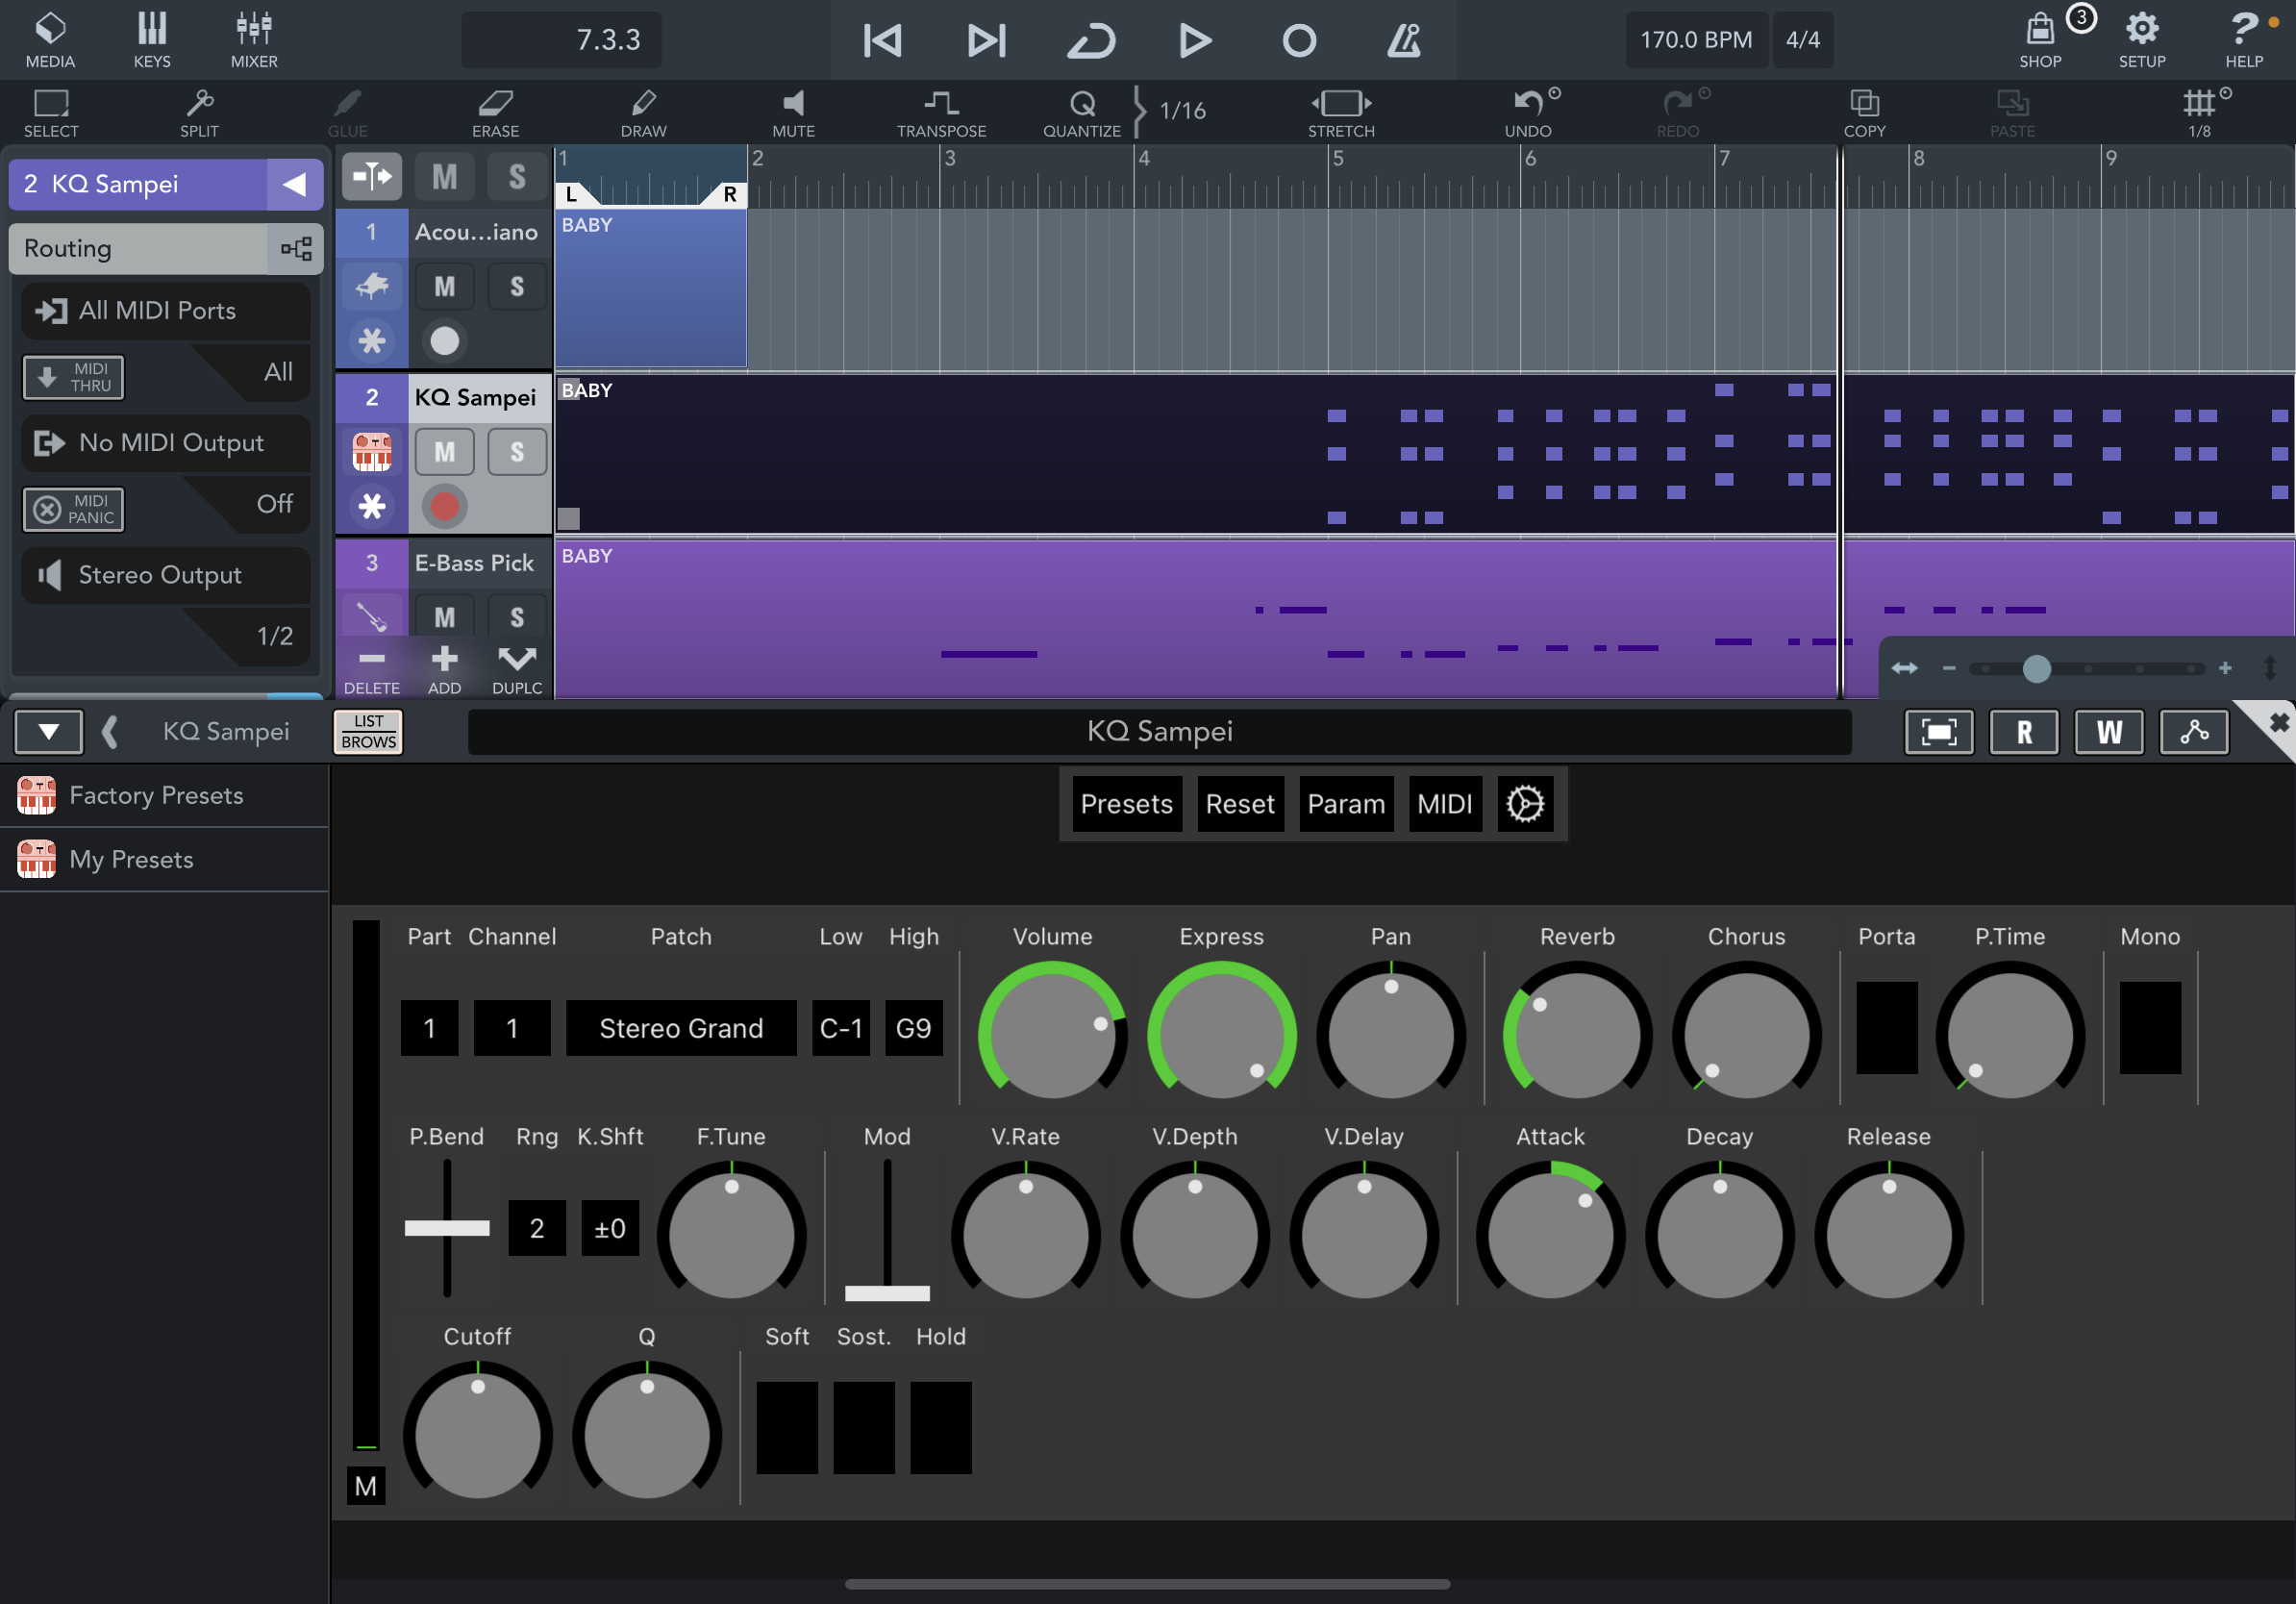Expand the Routing section
The image size is (2296, 1604).
(166, 248)
